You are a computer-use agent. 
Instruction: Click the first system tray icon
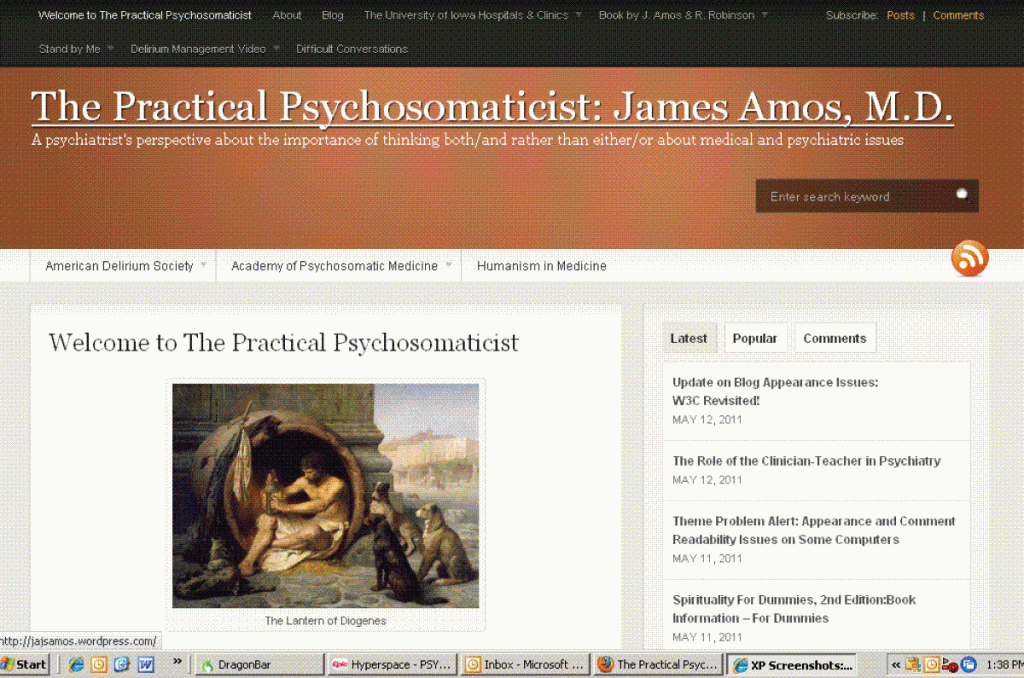913,665
